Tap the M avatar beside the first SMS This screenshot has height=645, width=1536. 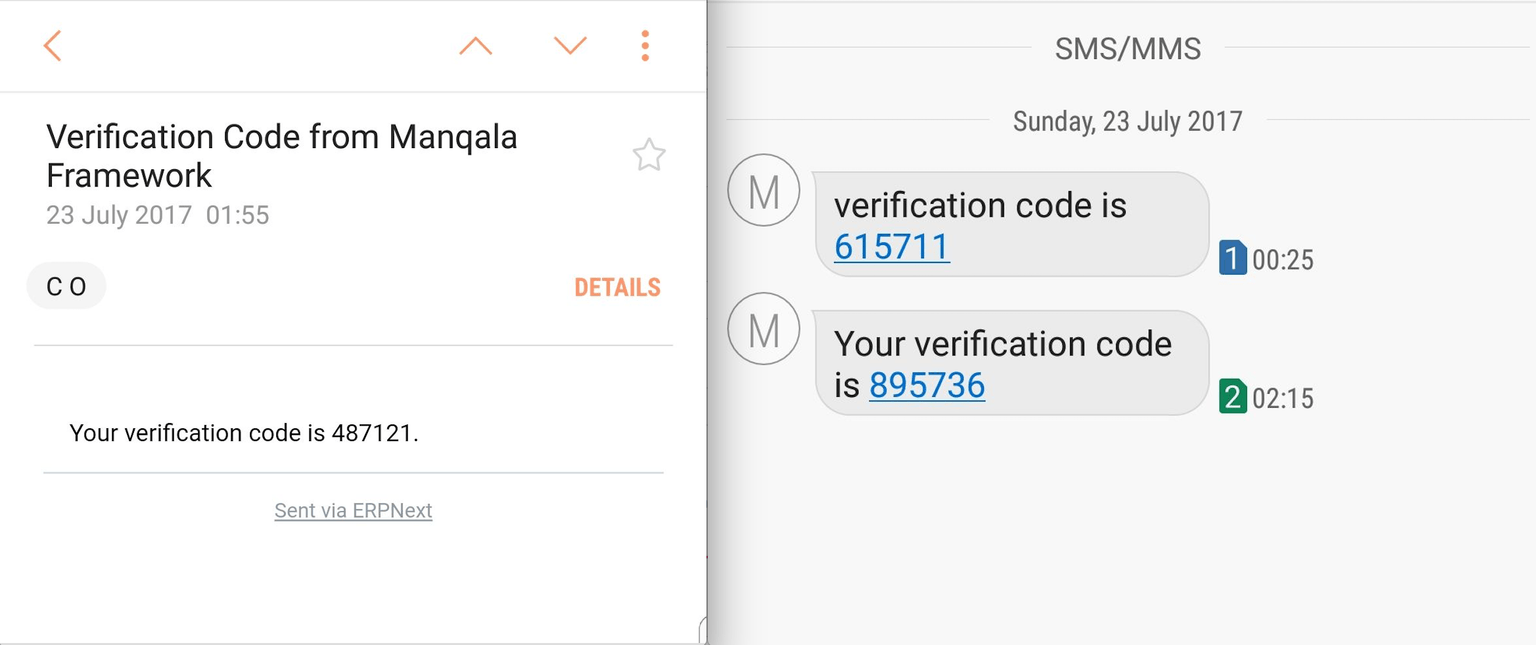click(763, 190)
